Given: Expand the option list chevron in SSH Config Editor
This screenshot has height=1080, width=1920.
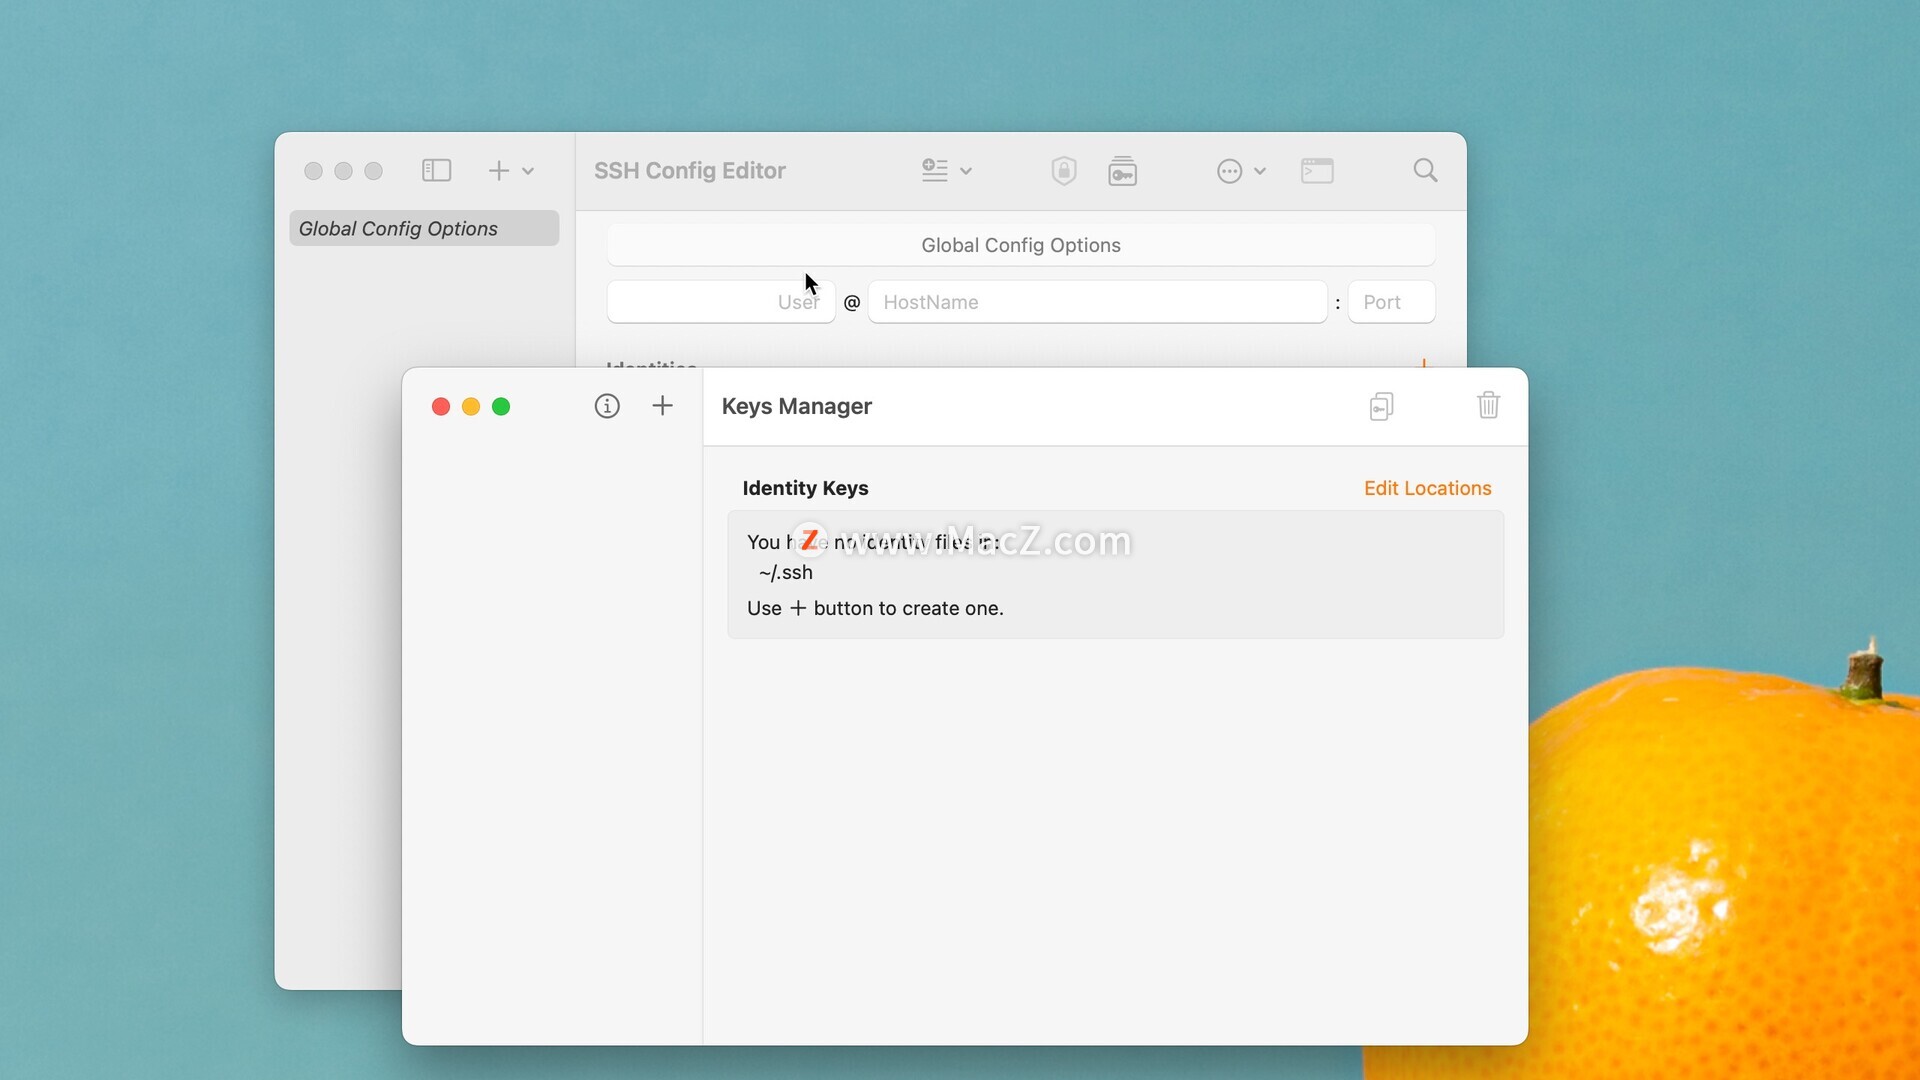Looking at the screenshot, I should [966, 171].
